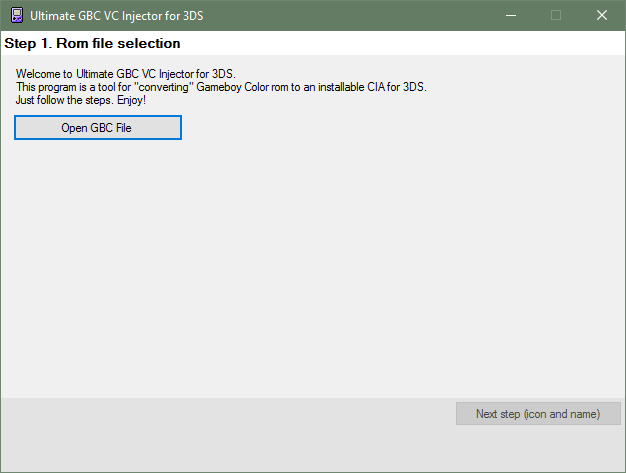Minimize the Ultimate GBC VC Injector window
Image resolution: width=626 pixels, height=473 pixels.
click(510, 15)
